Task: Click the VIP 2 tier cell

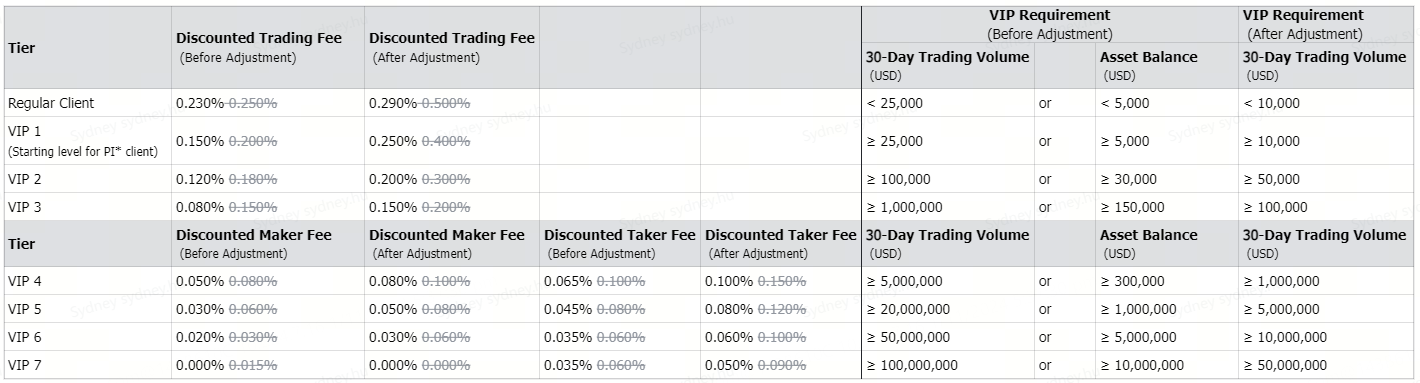Action: [x=87, y=179]
